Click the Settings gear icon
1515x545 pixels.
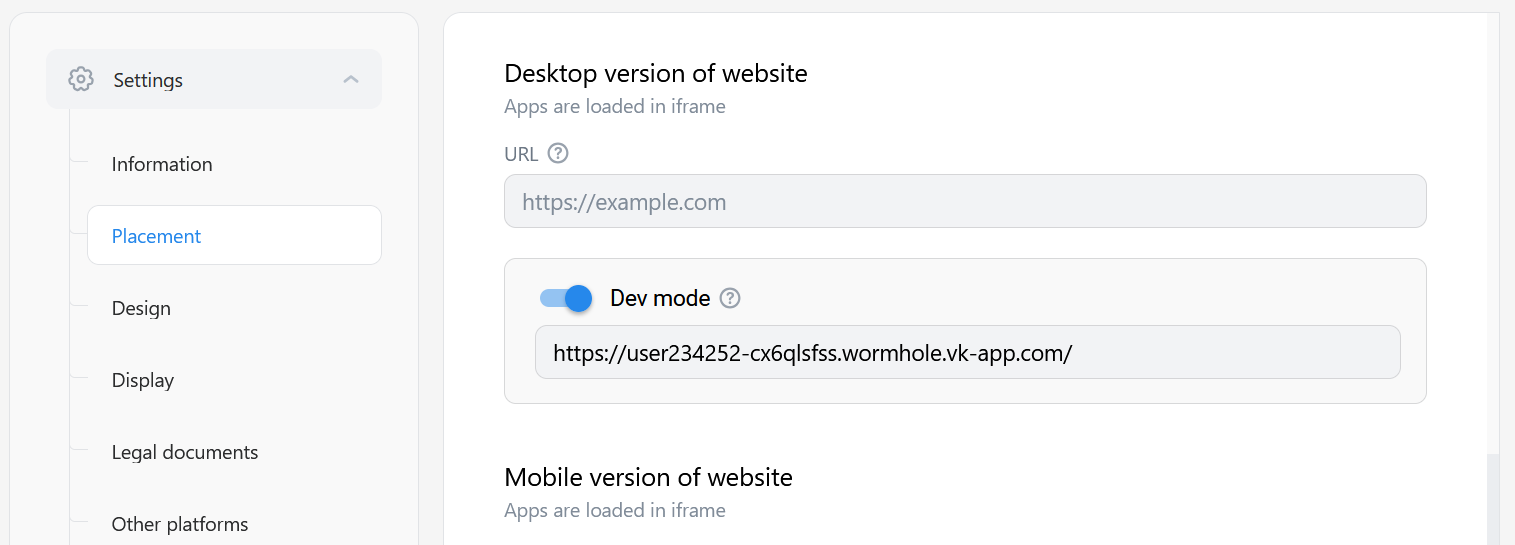point(81,79)
